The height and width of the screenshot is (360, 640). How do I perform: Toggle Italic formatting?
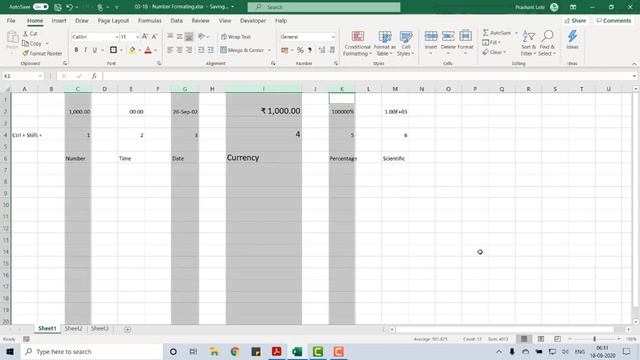tap(85, 50)
